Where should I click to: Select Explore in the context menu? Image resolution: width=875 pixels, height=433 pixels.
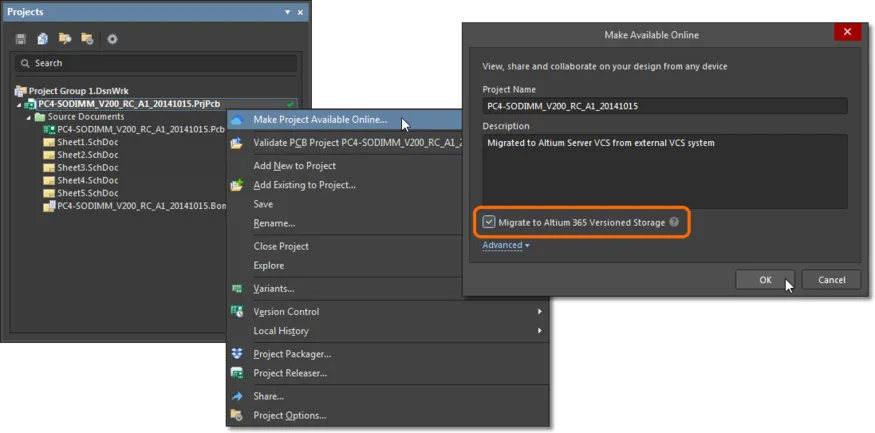pyautogui.click(x=269, y=266)
